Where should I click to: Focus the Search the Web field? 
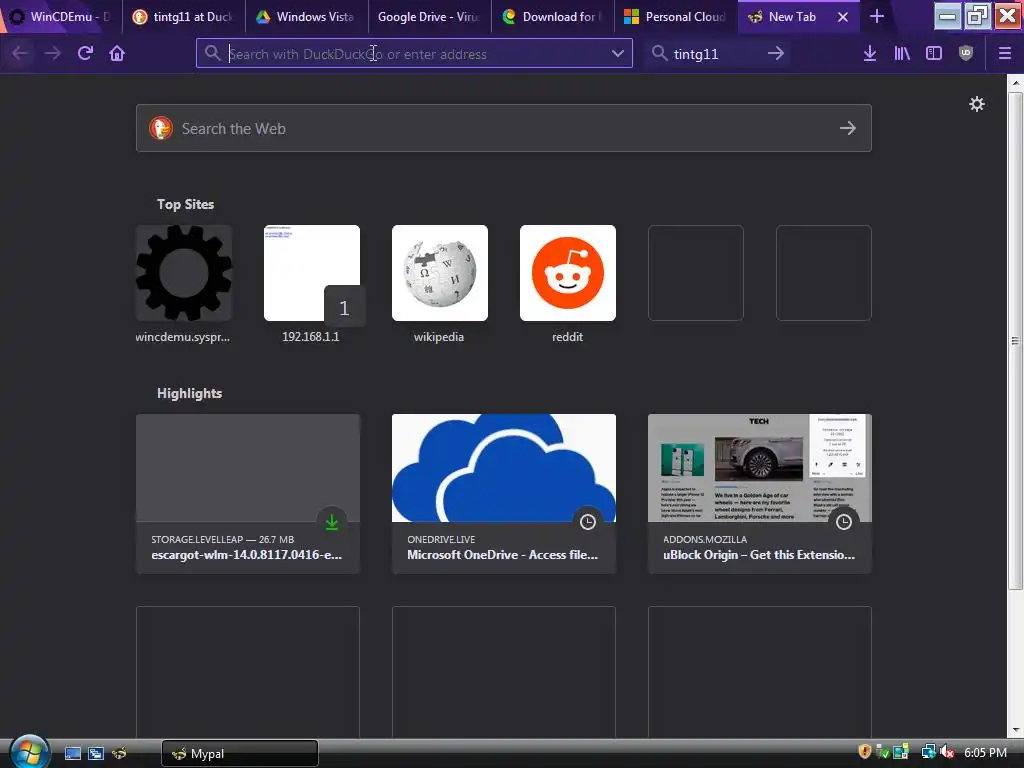click(x=504, y=128)
